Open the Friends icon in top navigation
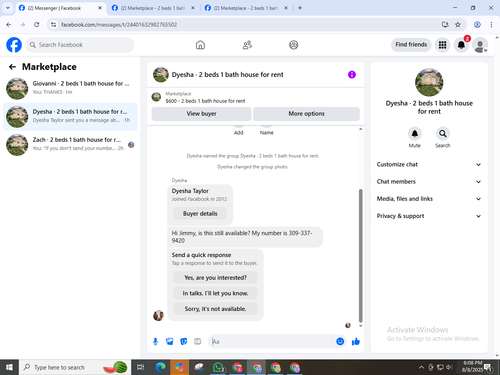Screen dimensions: 500x375 click(x=247, y=45)
